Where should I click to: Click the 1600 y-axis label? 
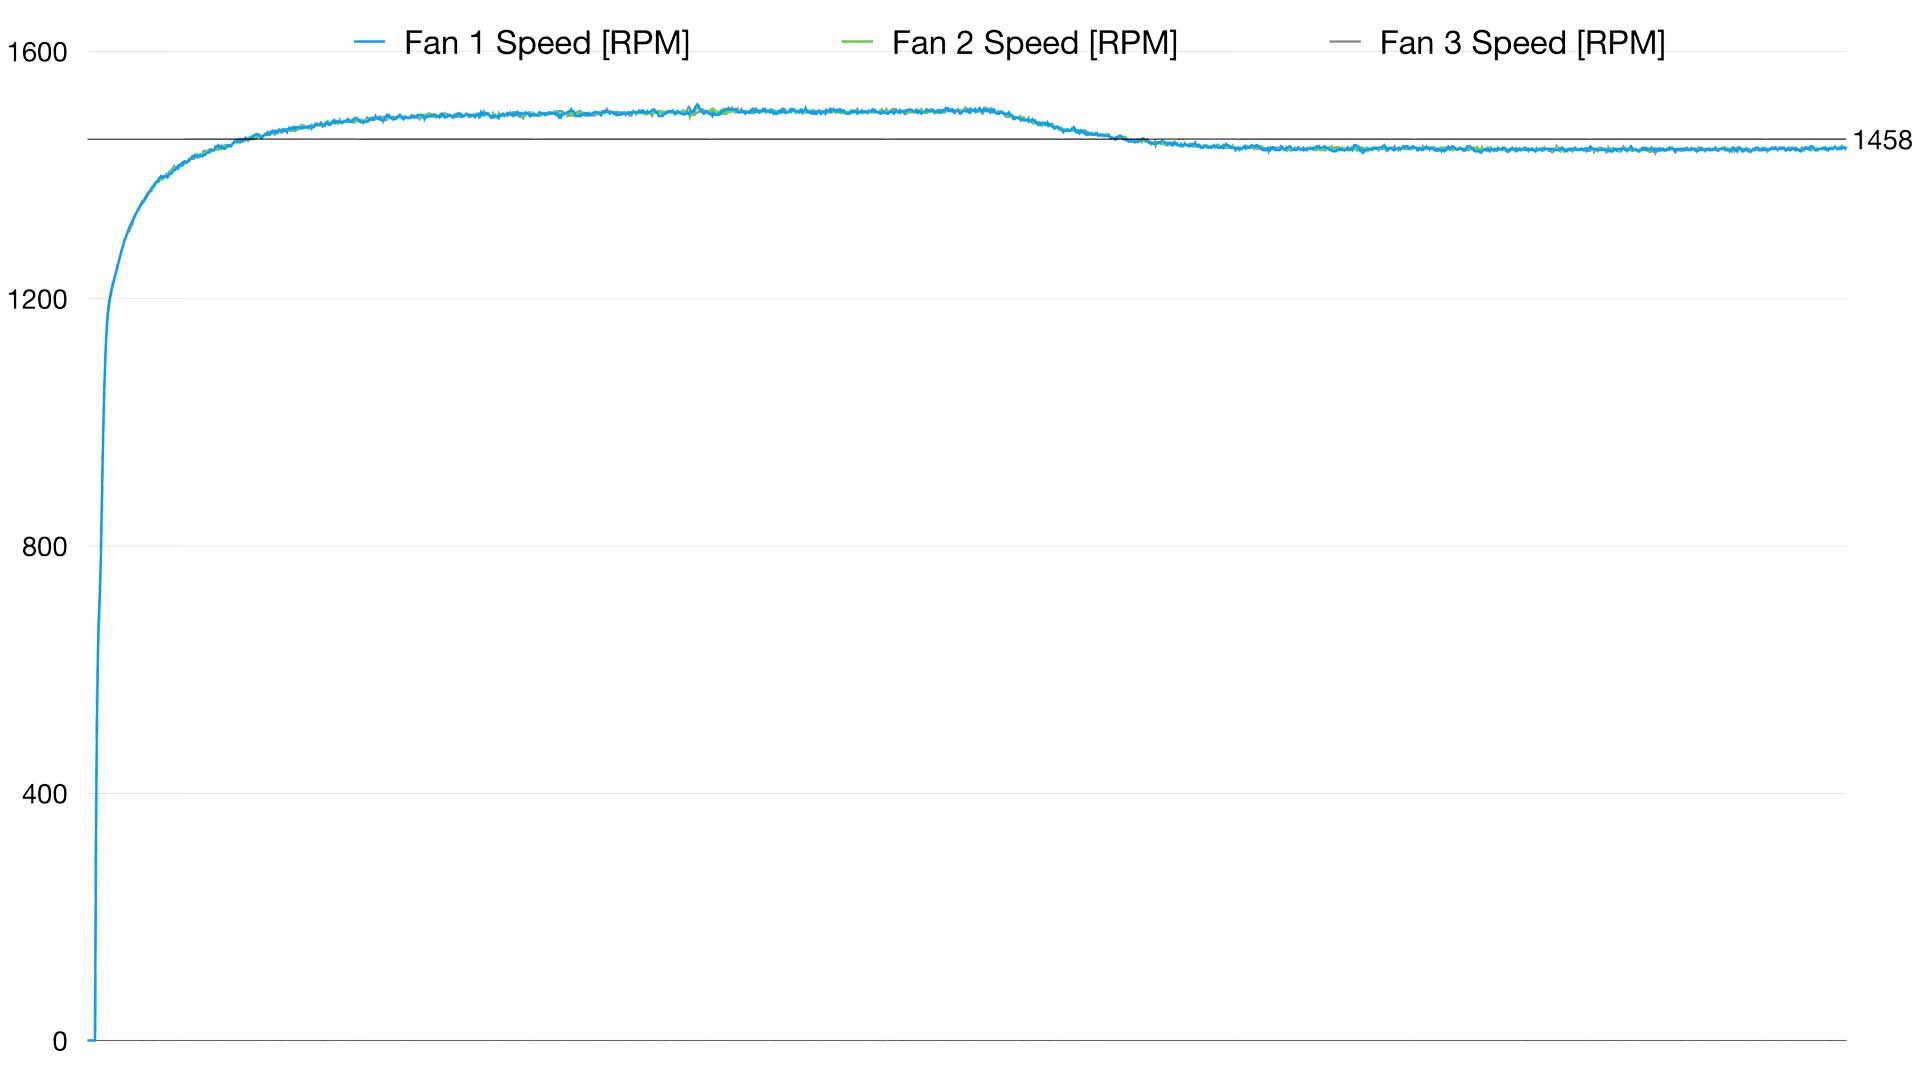click(x=37, y=52)
